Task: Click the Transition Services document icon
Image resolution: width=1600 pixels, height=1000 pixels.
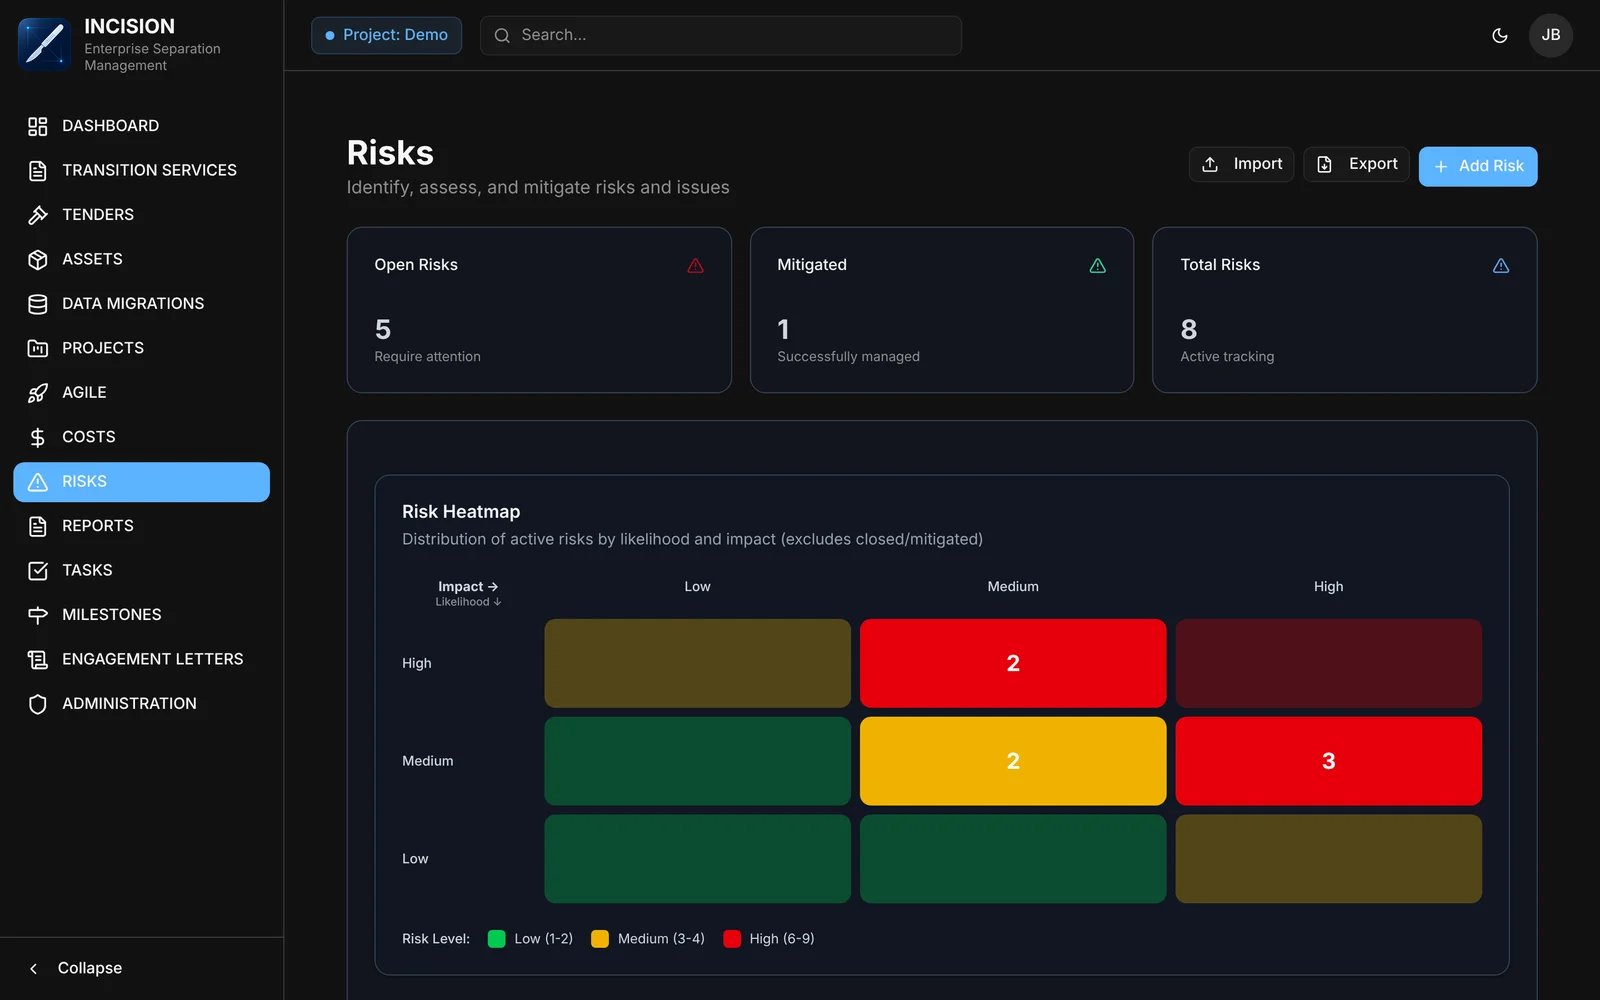Action: click(x=38, y=171)
